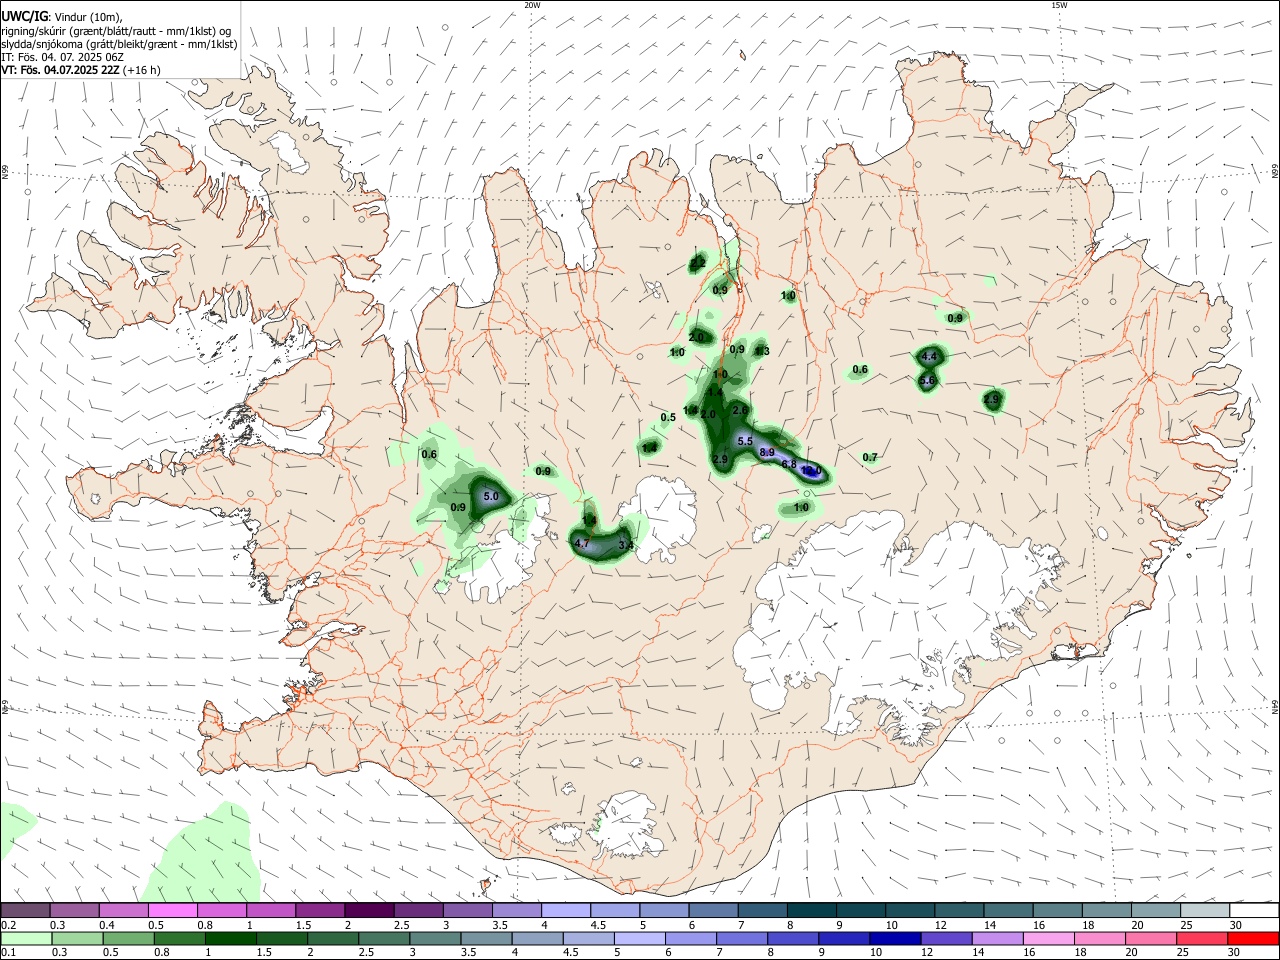Click the dark purple 2 swatch in top legend
This screenshot has height=960, width=1280.
click(x=368, y=910)
